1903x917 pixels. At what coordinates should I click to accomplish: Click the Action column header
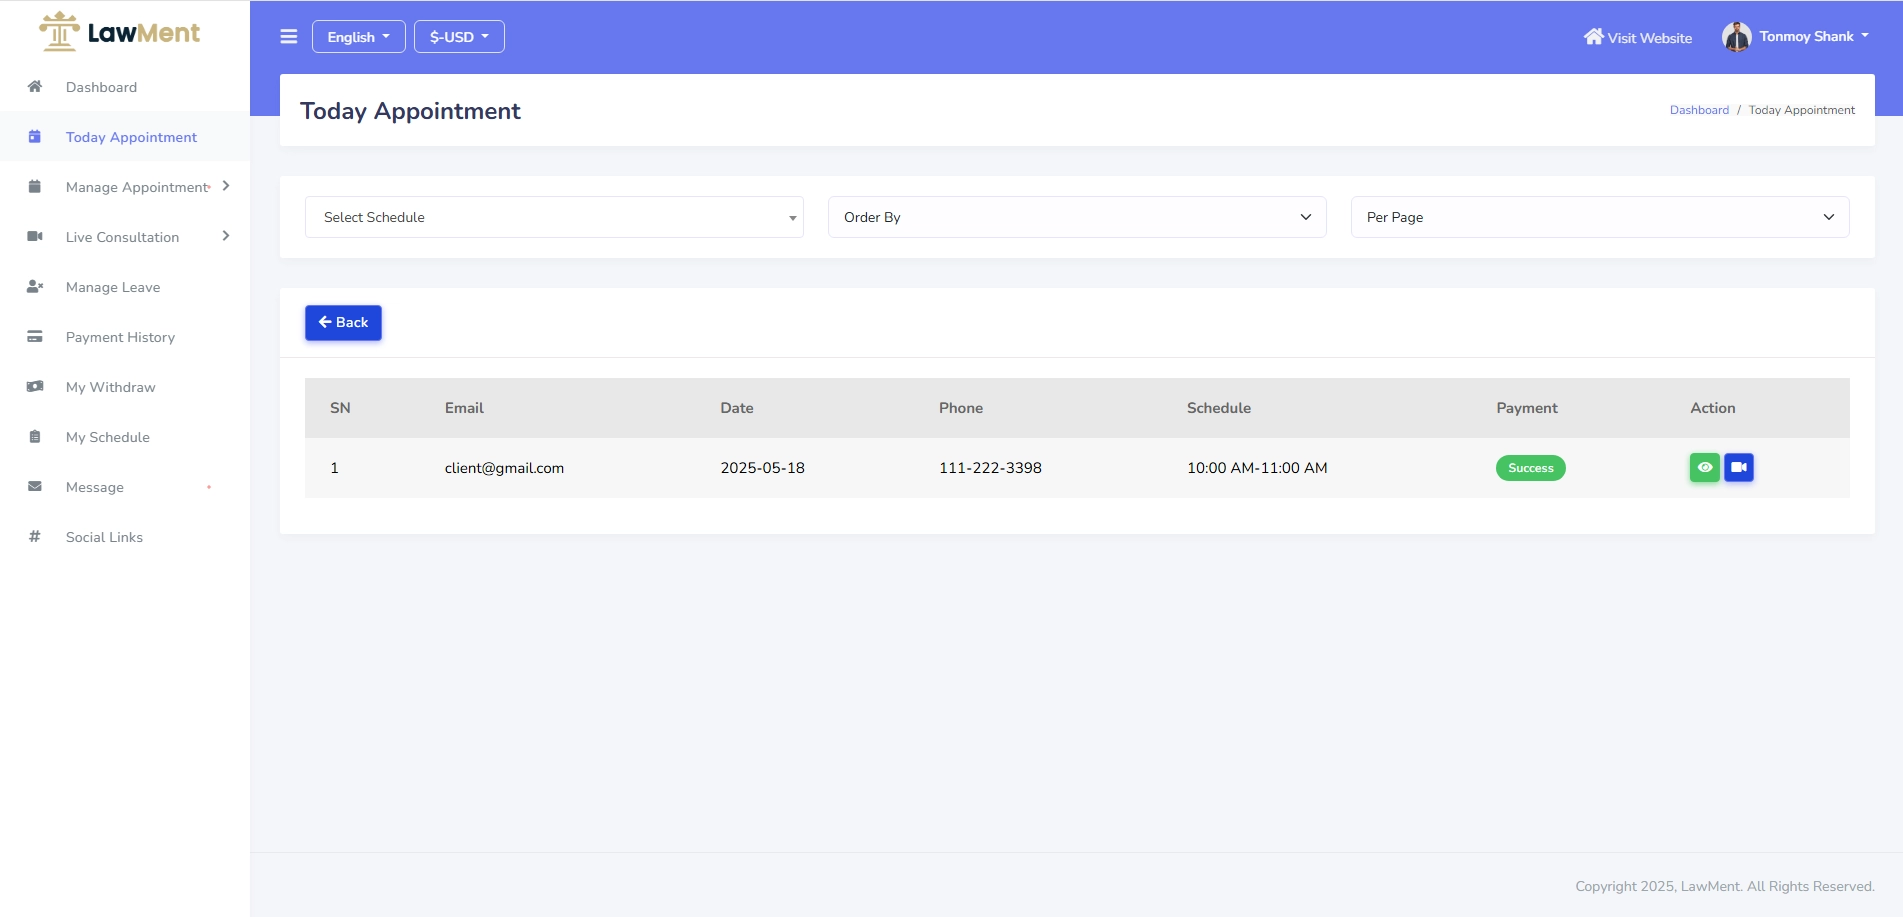[1712, 408]
